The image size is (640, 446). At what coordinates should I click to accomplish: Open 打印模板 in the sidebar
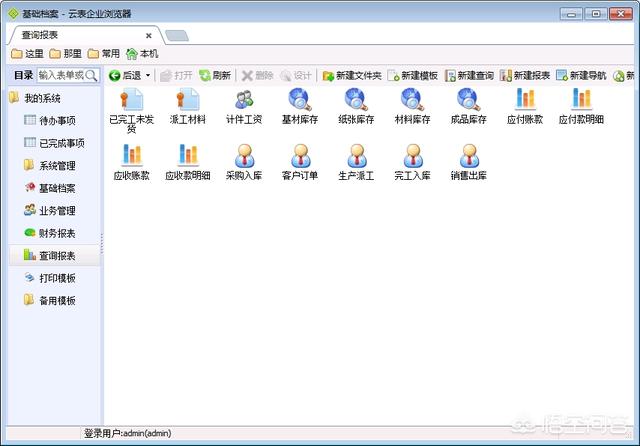point(50,278)
